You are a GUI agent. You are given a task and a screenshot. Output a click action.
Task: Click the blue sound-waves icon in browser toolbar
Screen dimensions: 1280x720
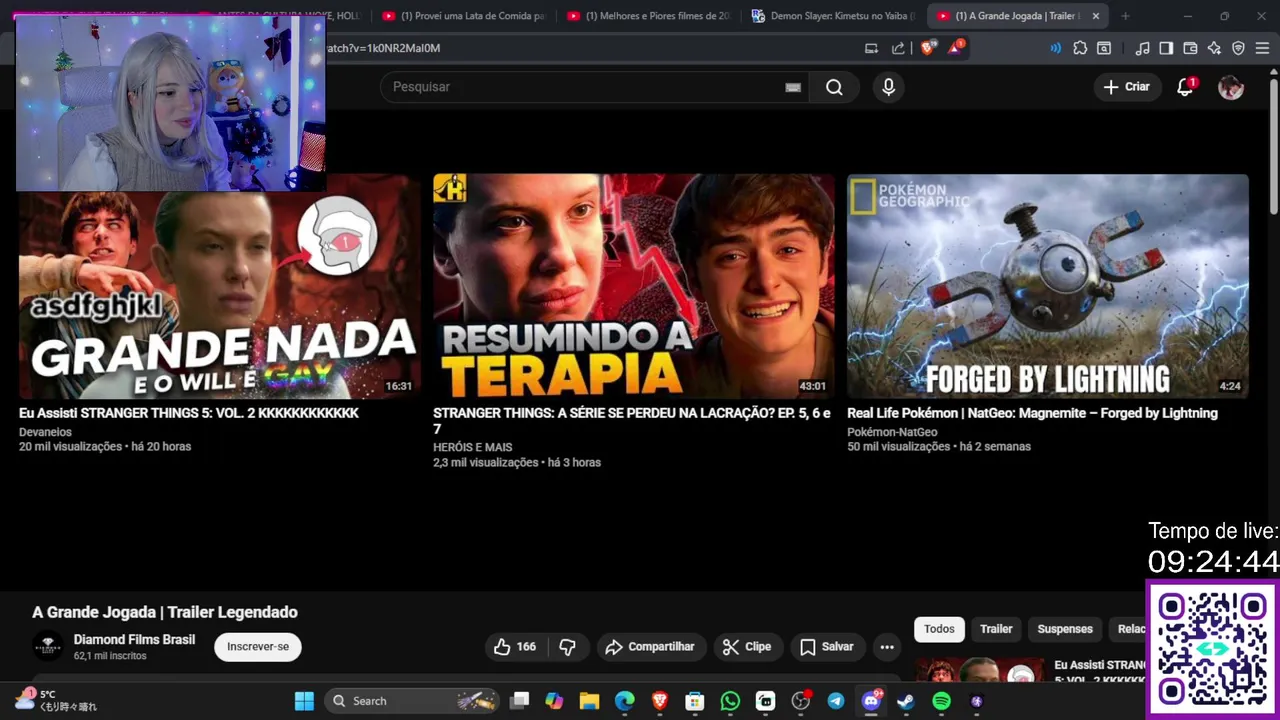coord(1055,48)
